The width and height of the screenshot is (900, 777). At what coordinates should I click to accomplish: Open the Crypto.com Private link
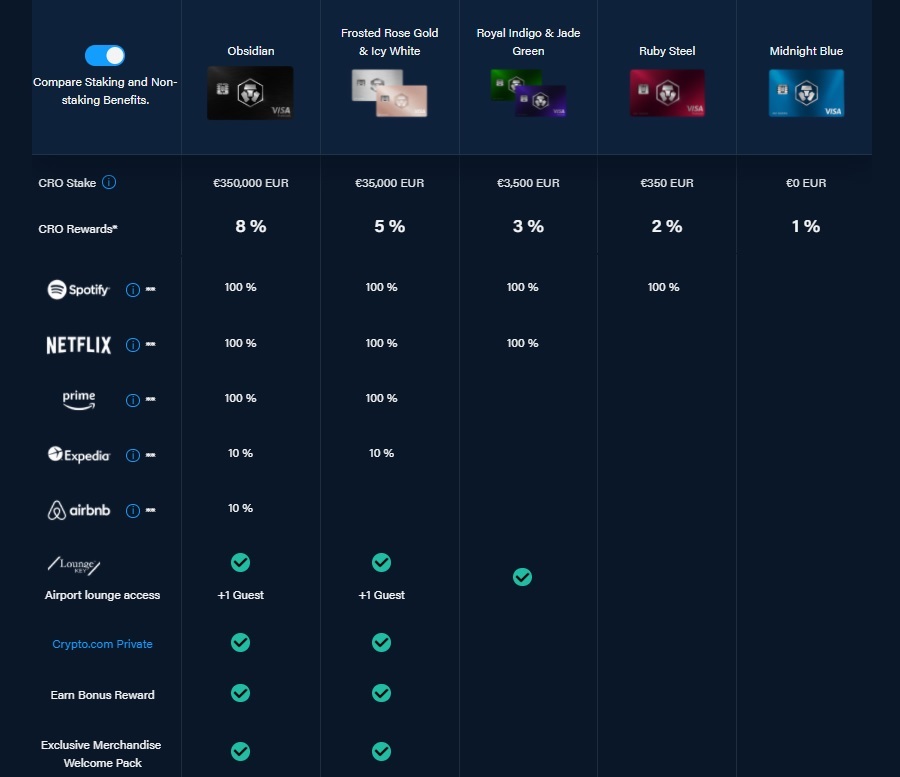click(102, 644)
